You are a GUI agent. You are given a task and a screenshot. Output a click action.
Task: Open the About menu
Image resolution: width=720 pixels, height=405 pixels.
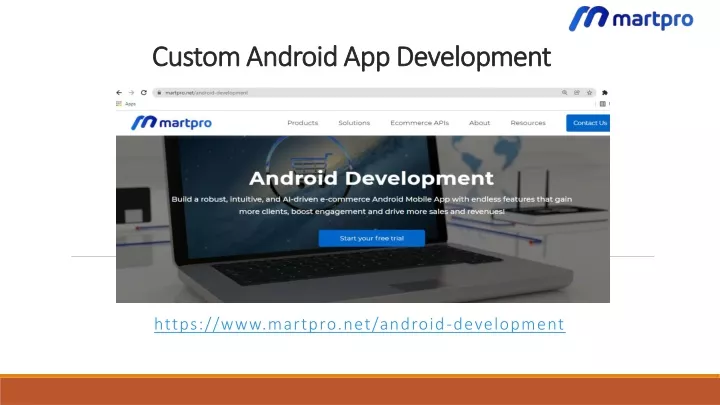coord(479,123)
